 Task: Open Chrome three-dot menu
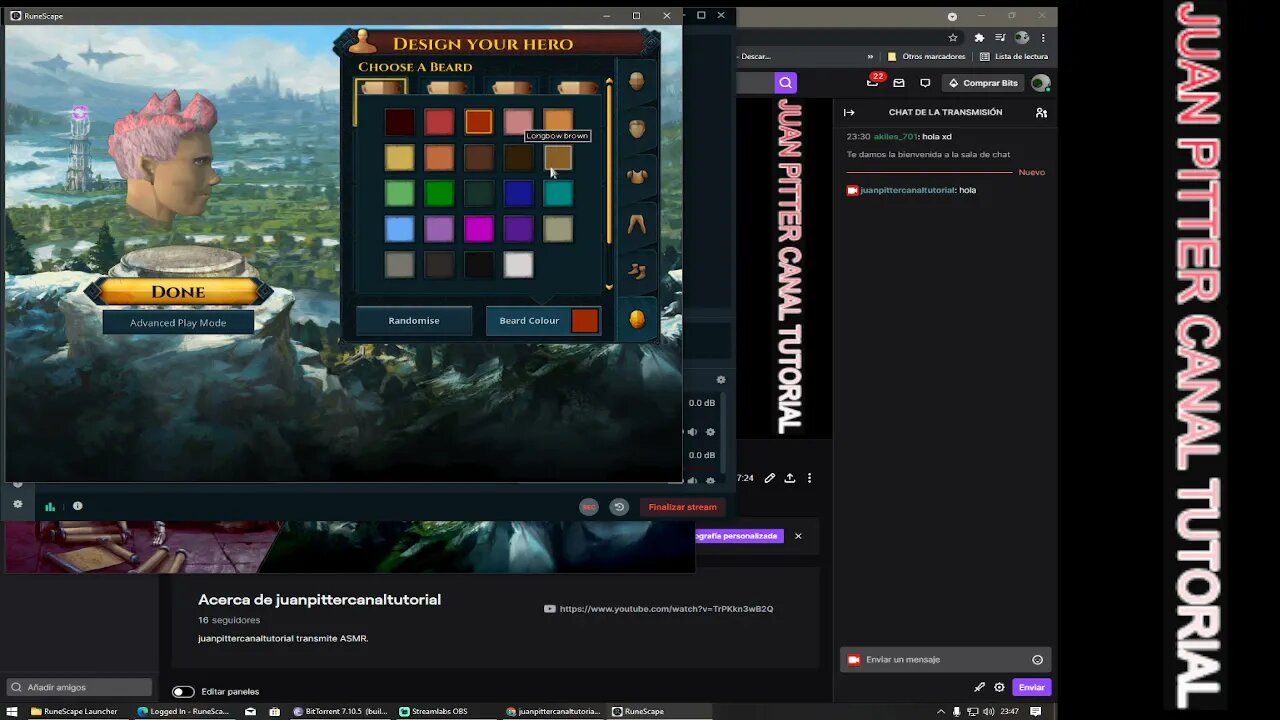click(x=1043, y=37)
